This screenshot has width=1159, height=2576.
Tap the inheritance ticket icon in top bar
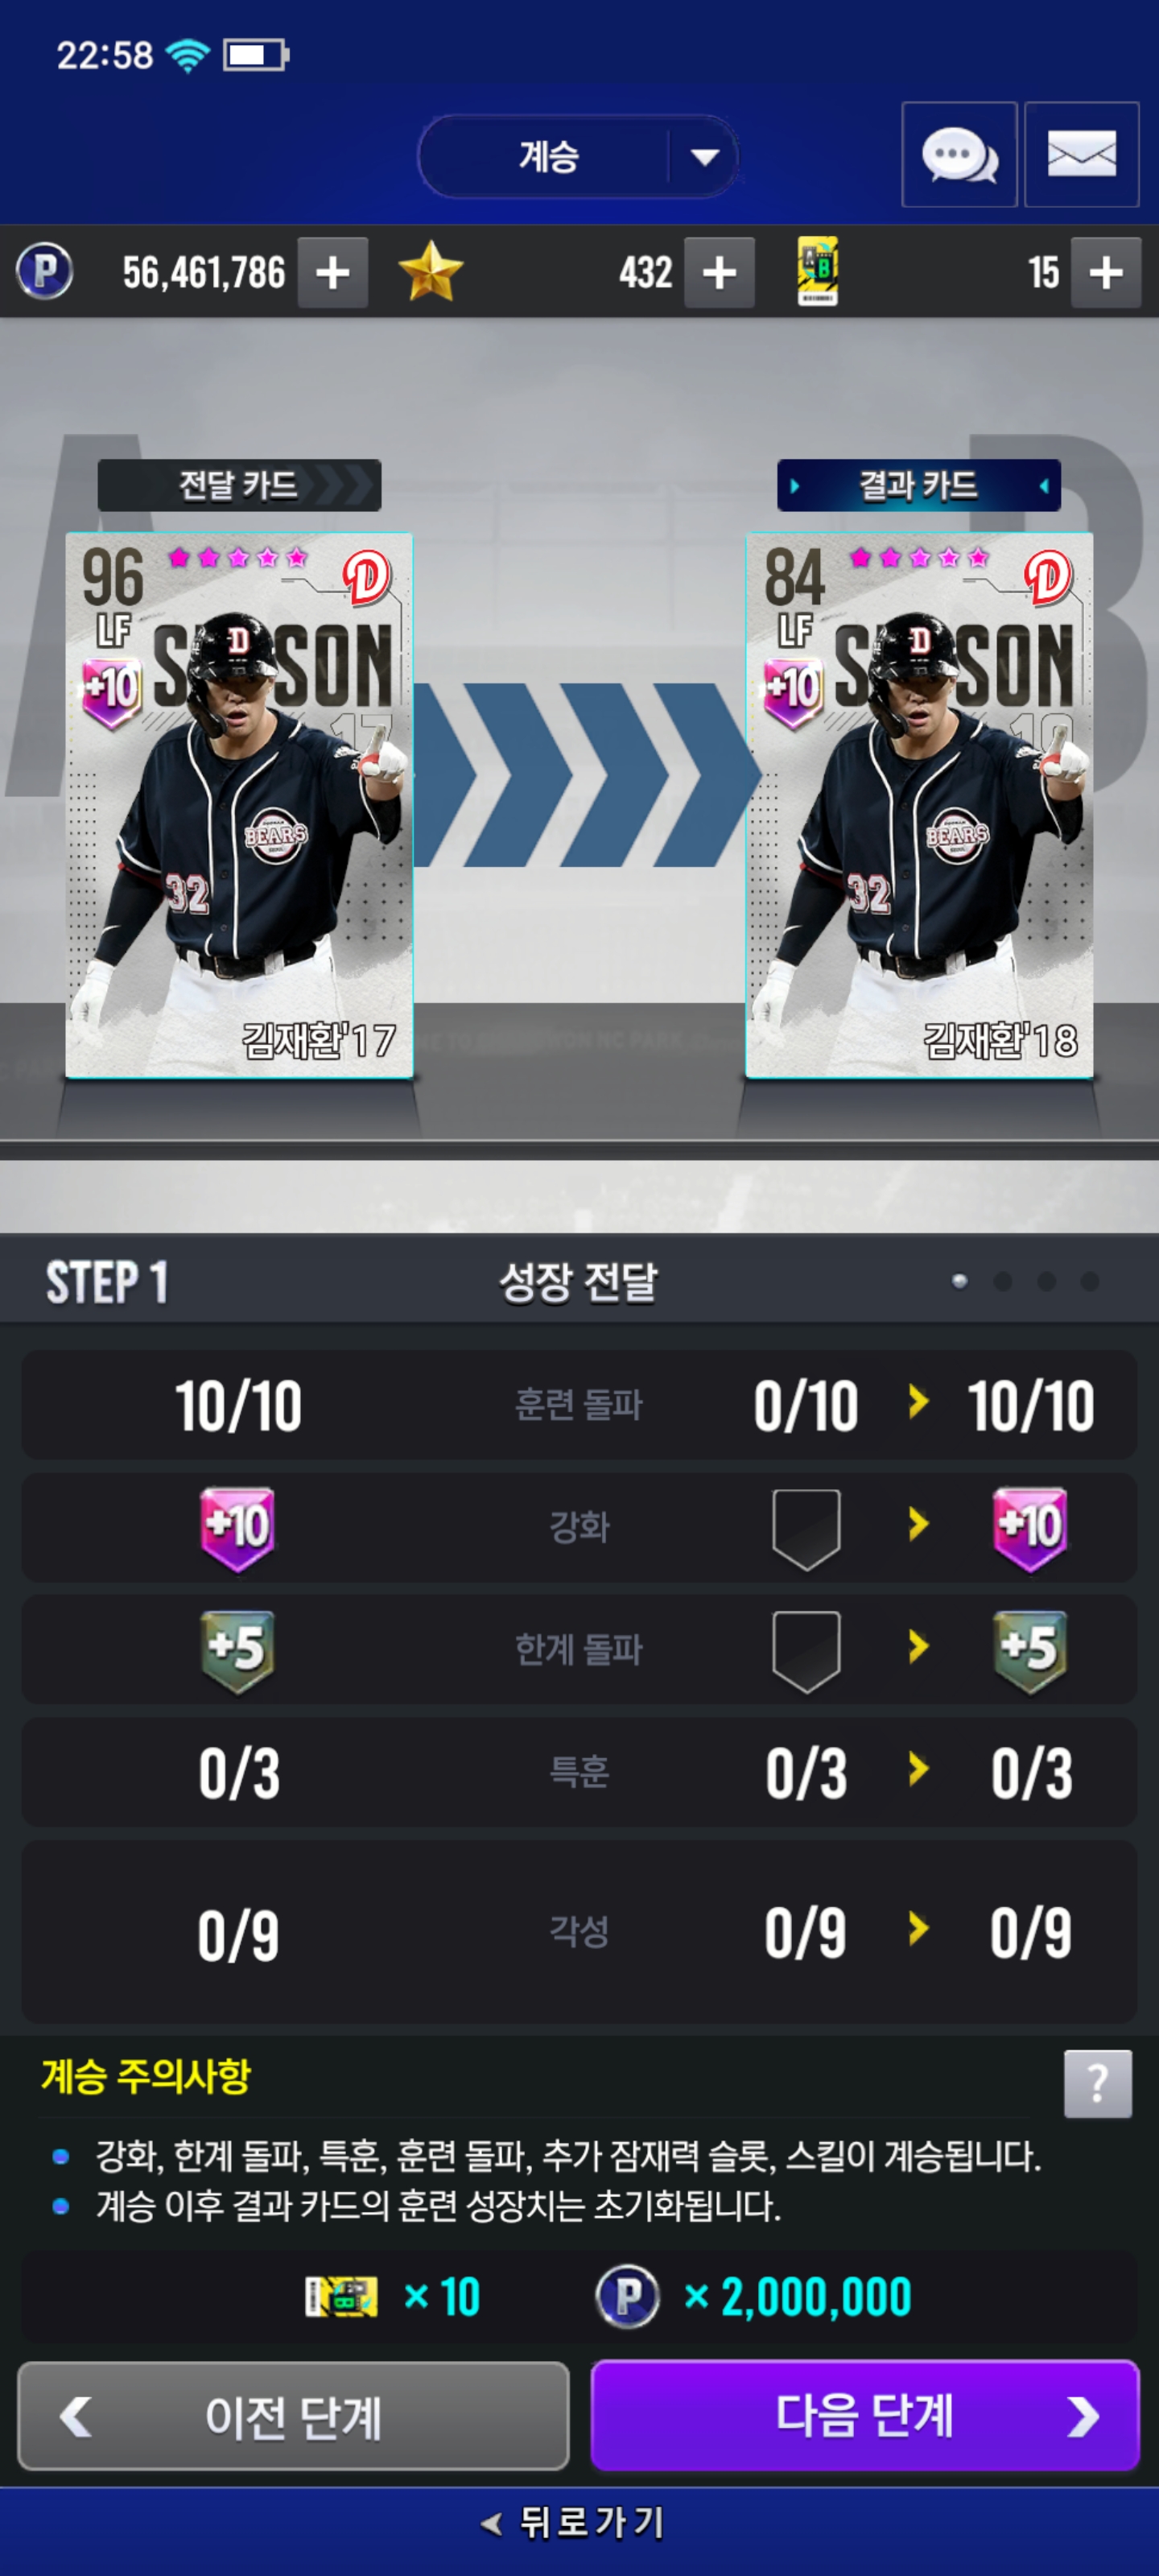click(x=817, y=272)
